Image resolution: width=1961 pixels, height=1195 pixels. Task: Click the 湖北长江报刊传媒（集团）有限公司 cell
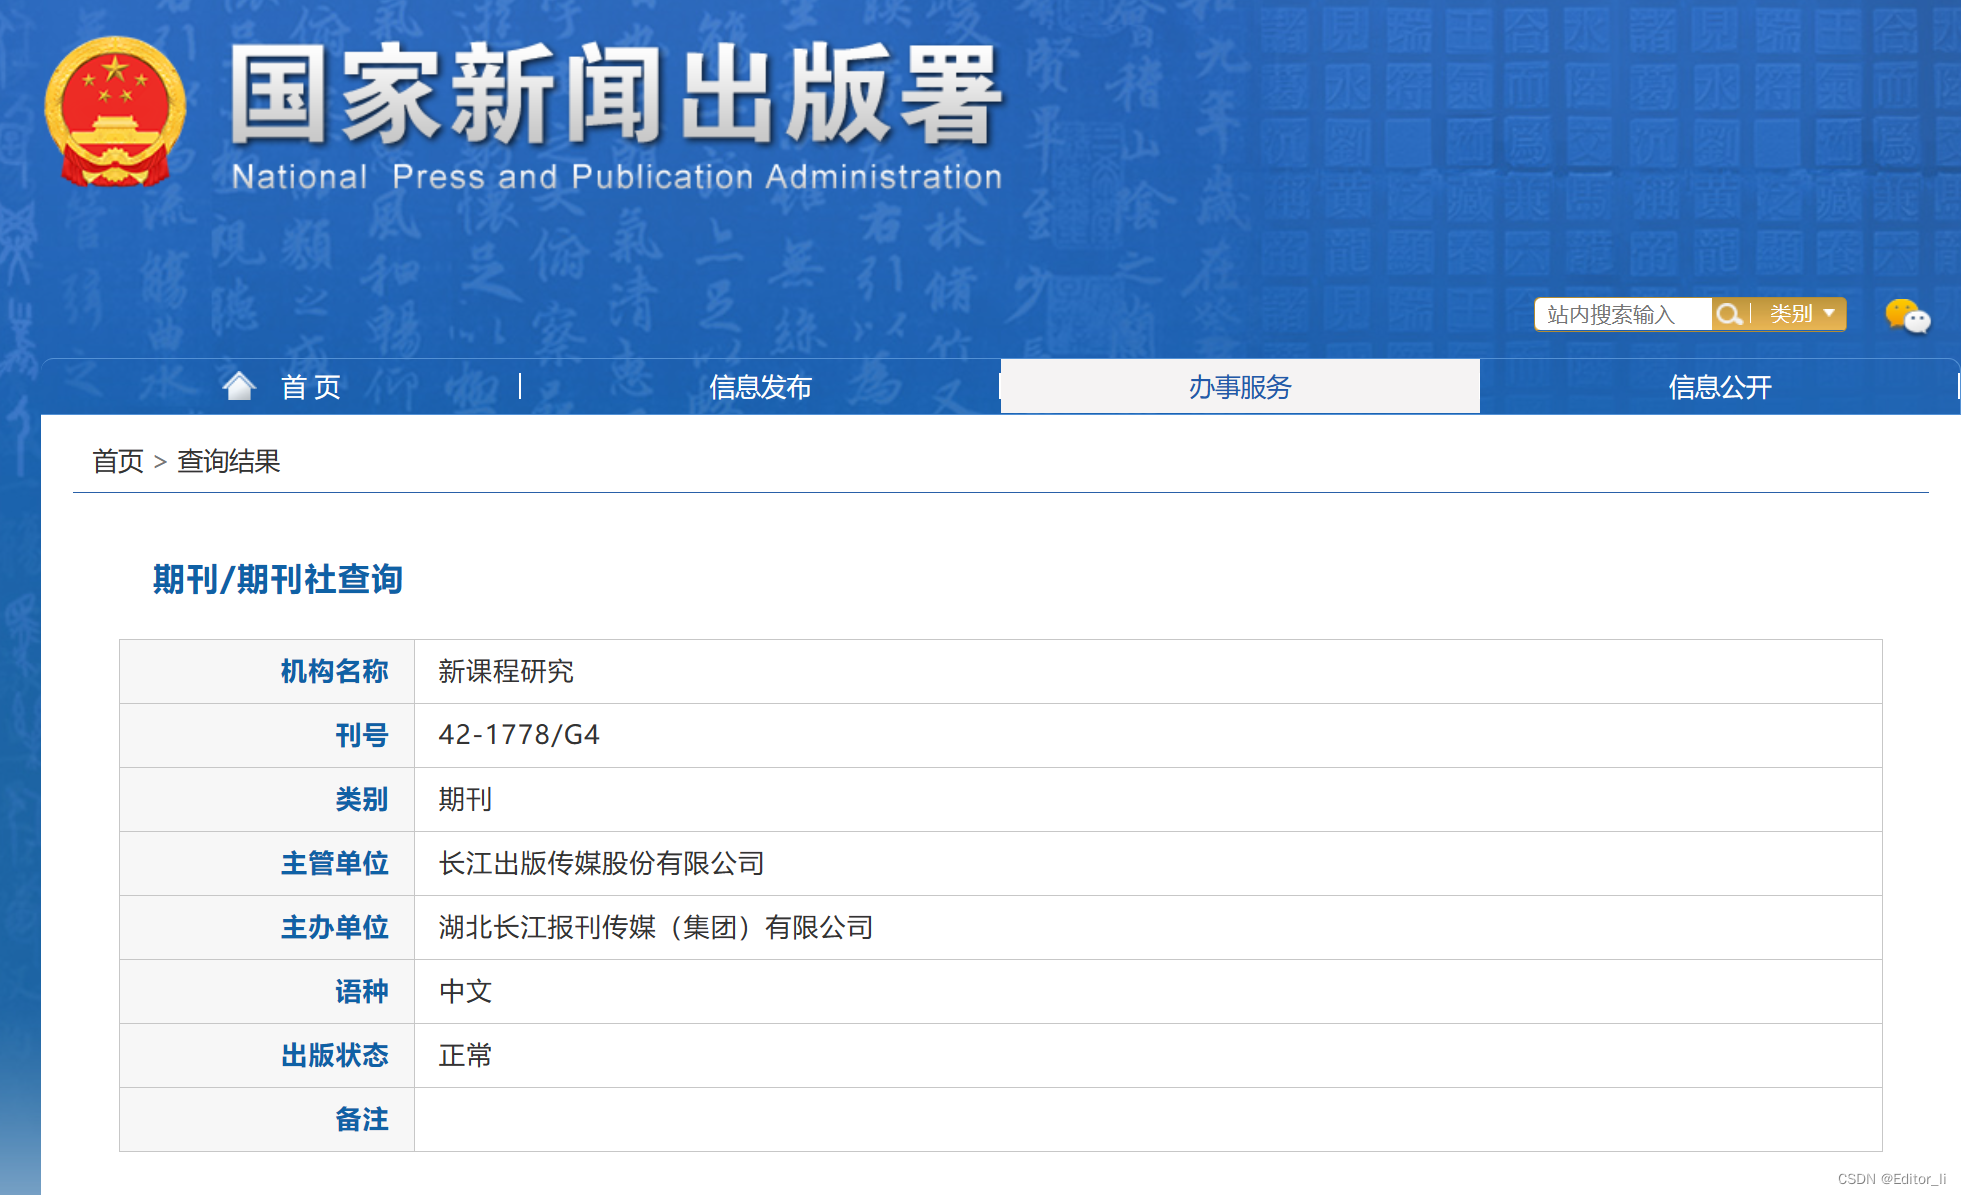coord(655,927)
